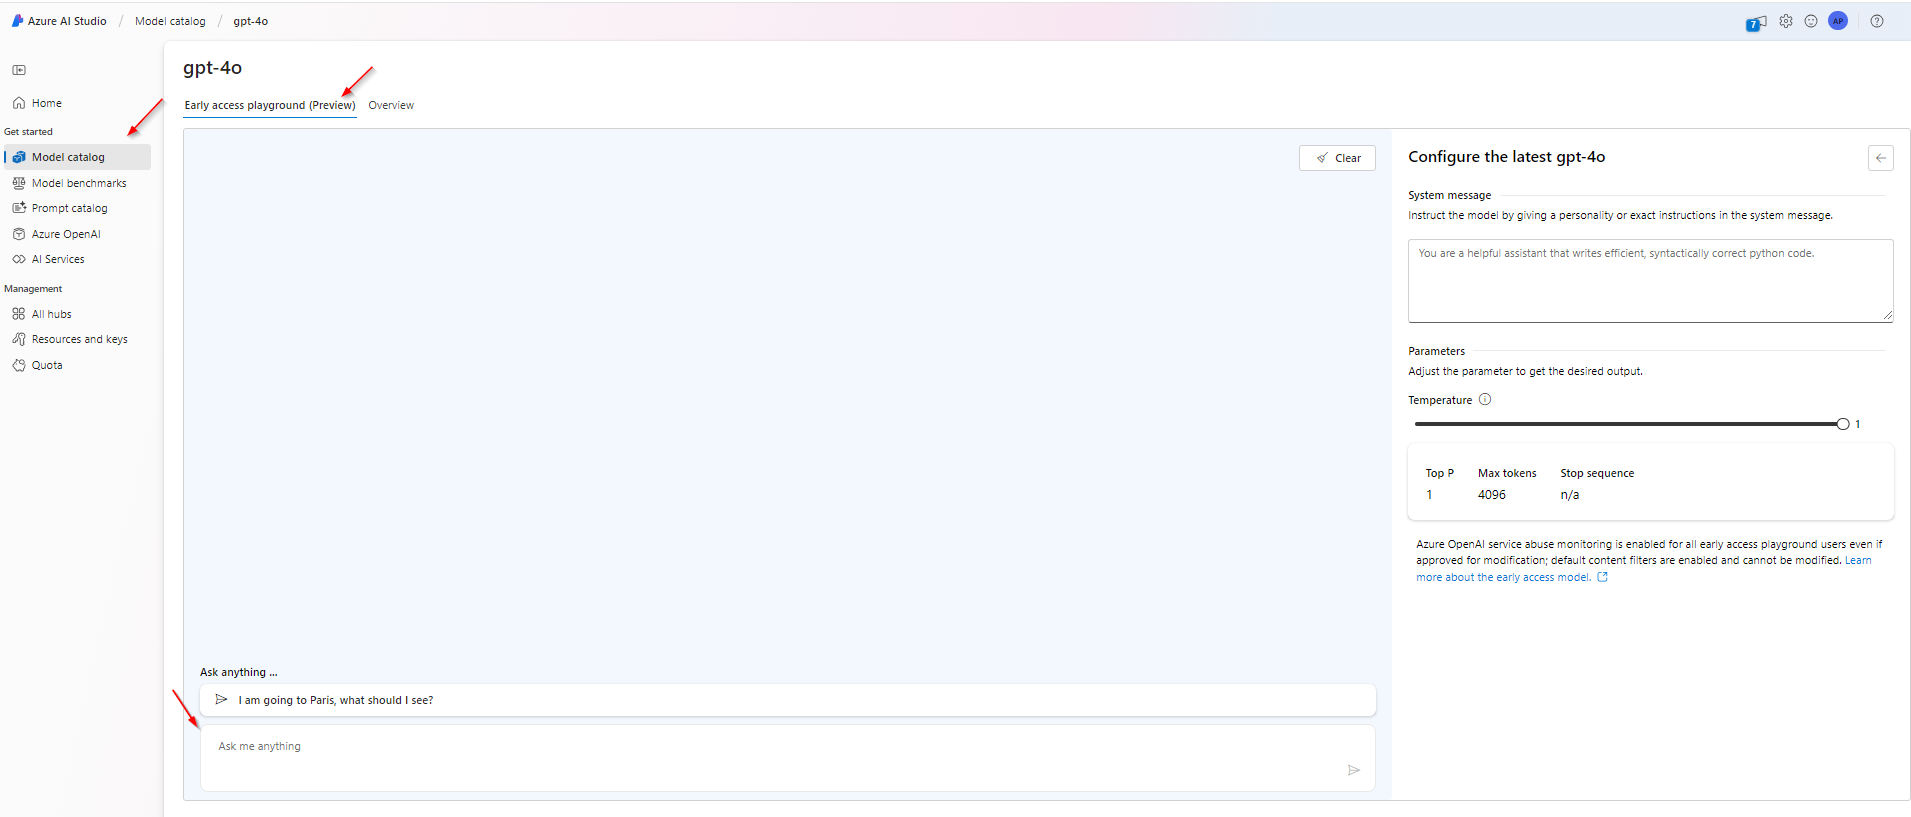Click the Azure AI Studio logo

17,21
